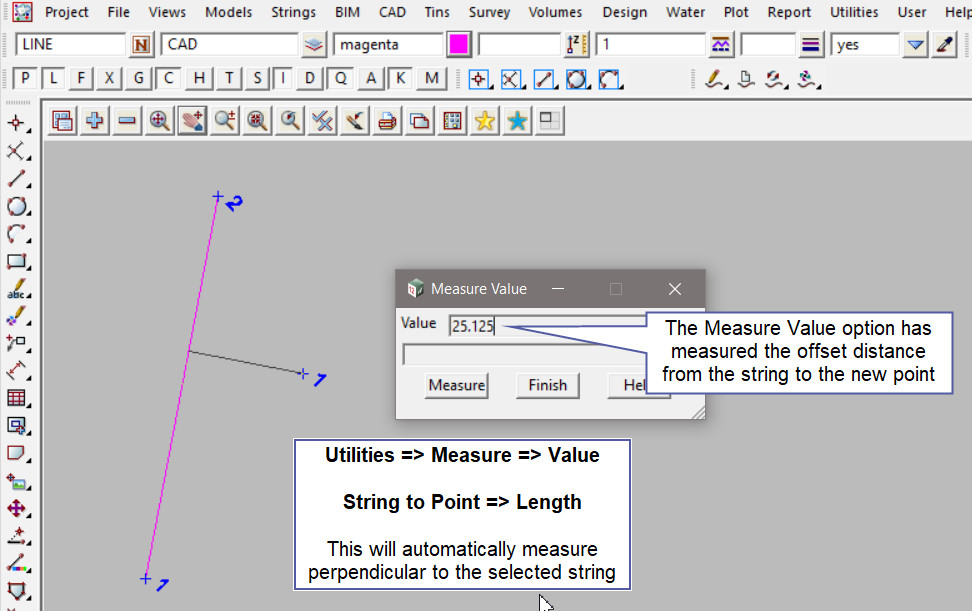Toggle the P snap button
972x611 pixels.
(x=26, y=79)
